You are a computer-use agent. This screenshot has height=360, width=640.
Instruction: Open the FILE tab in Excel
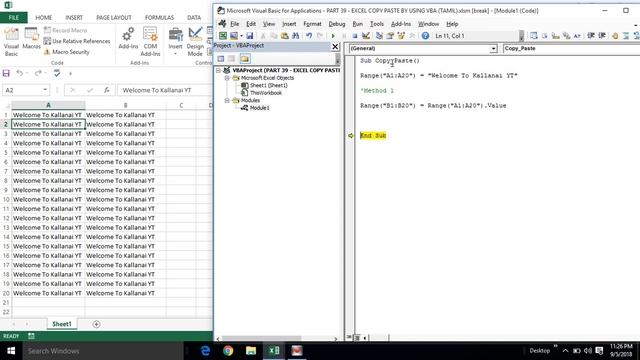(x=13, y=18)
